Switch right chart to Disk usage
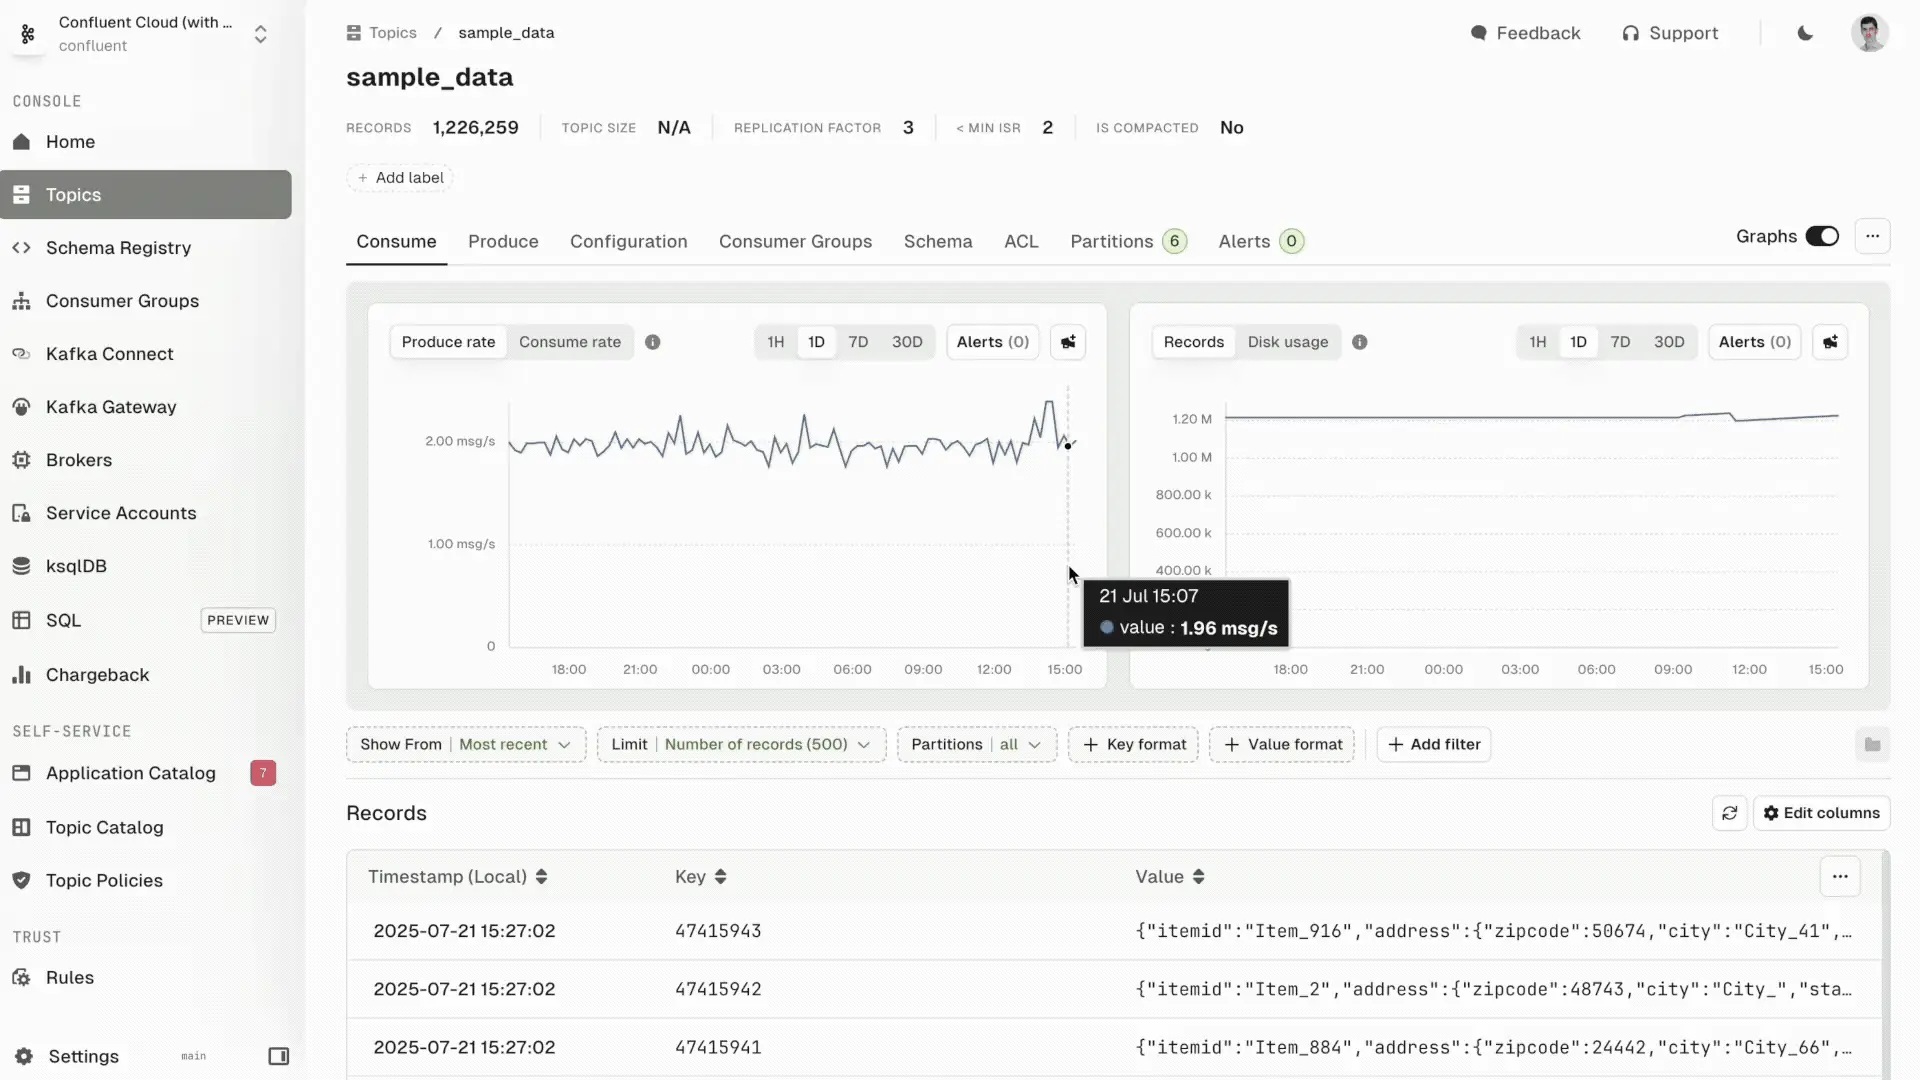Image resolution: width=1920 pixels, height=1080 pixels. [1288, 342]
